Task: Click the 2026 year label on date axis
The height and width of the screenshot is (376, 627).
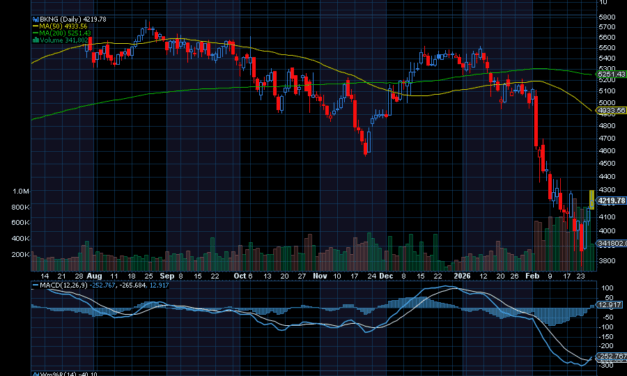Action: [x=462, y=276]
